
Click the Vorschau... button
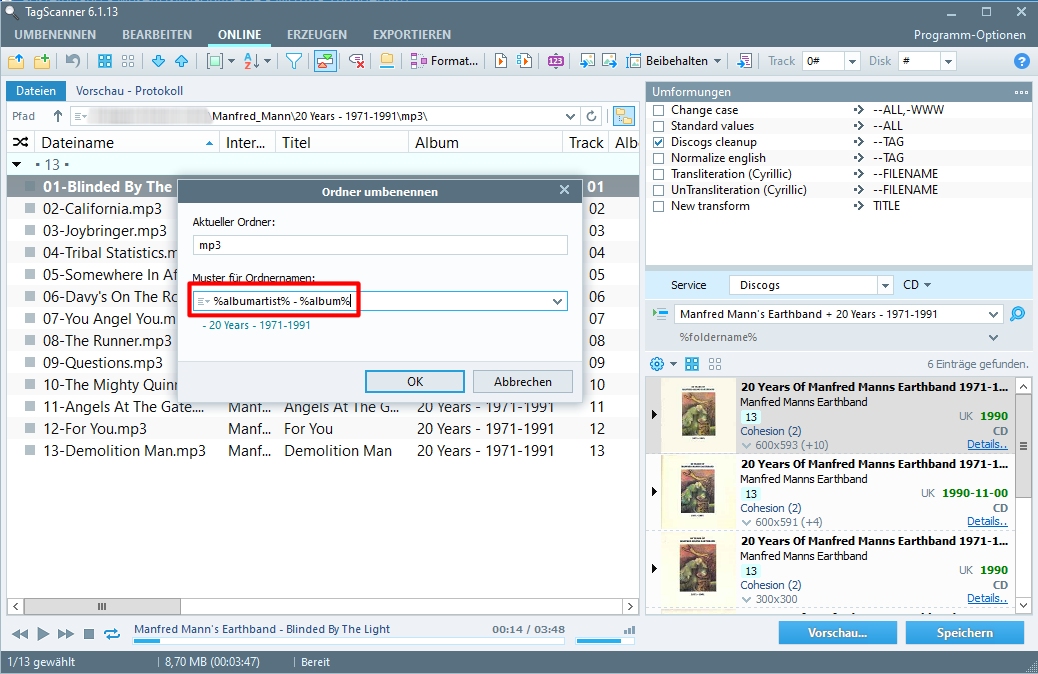(x=837, y=633)
